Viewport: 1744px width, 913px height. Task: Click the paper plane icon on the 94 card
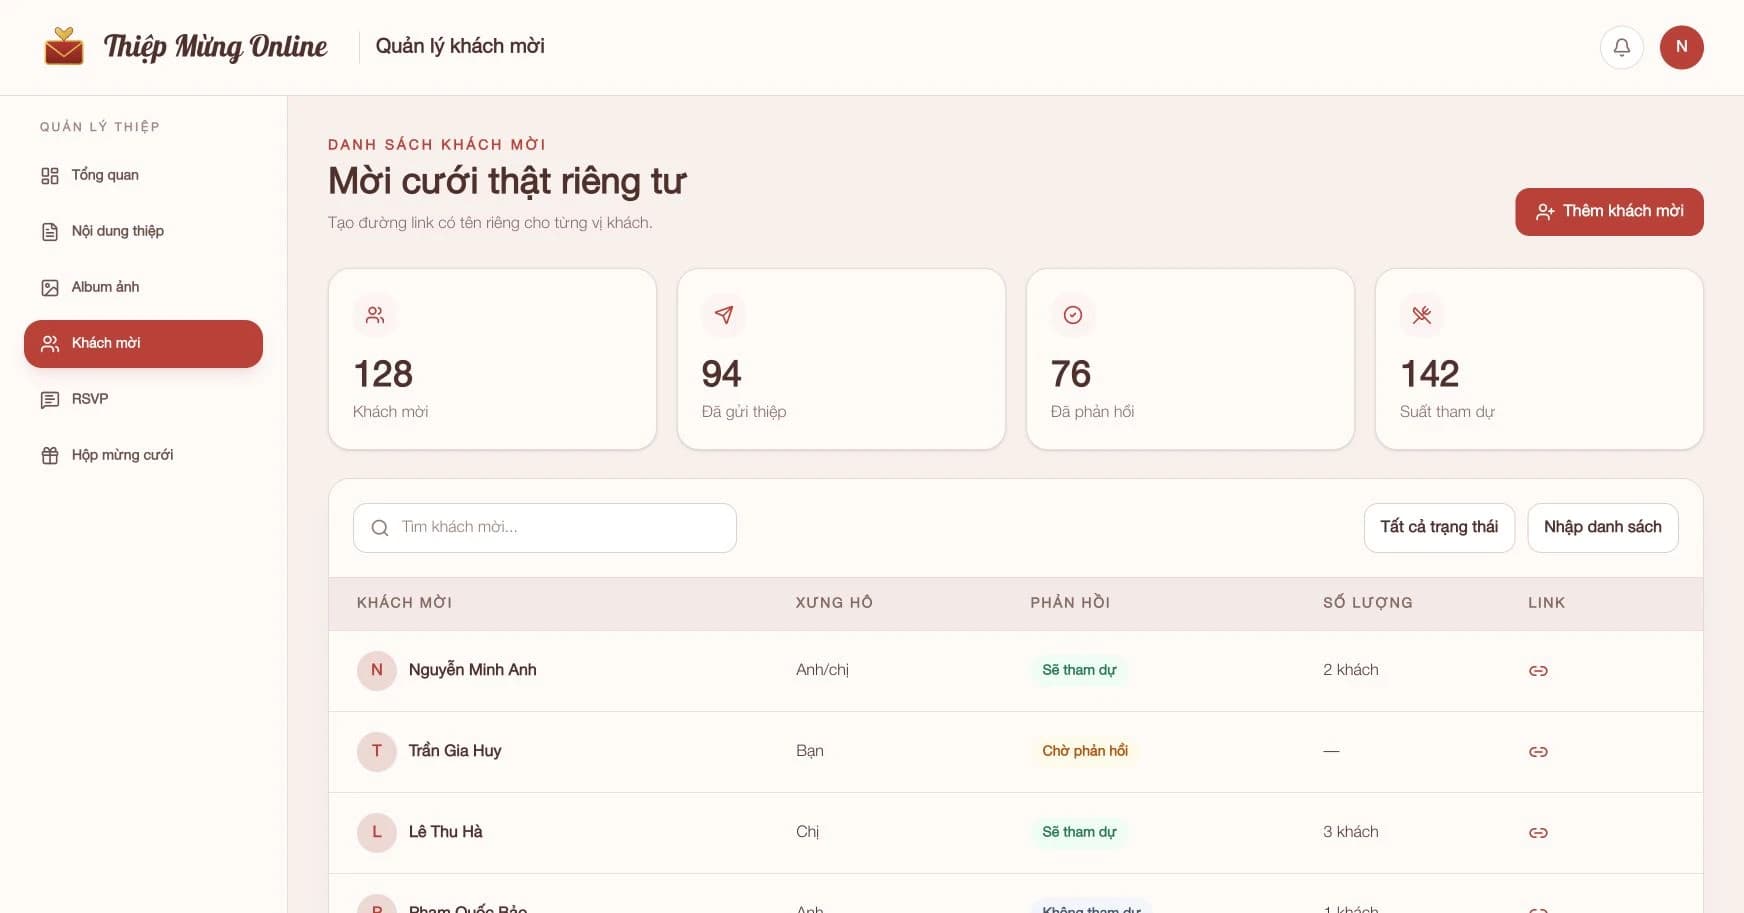click(x=724, y=315)
